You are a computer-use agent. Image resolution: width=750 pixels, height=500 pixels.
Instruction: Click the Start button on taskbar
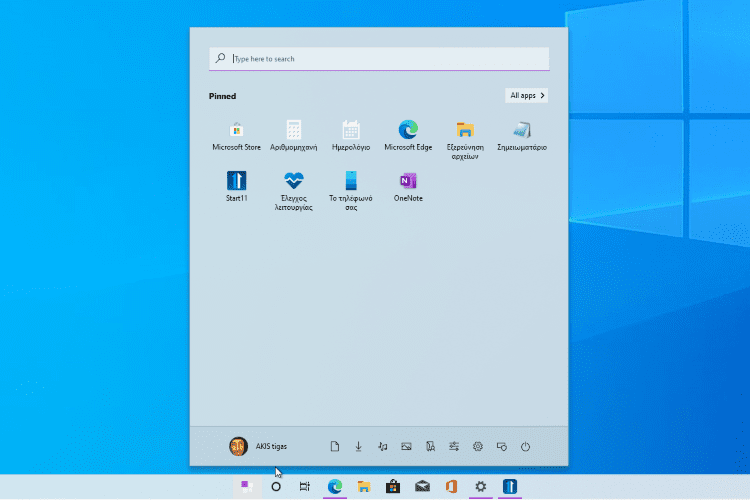point(247,487)
